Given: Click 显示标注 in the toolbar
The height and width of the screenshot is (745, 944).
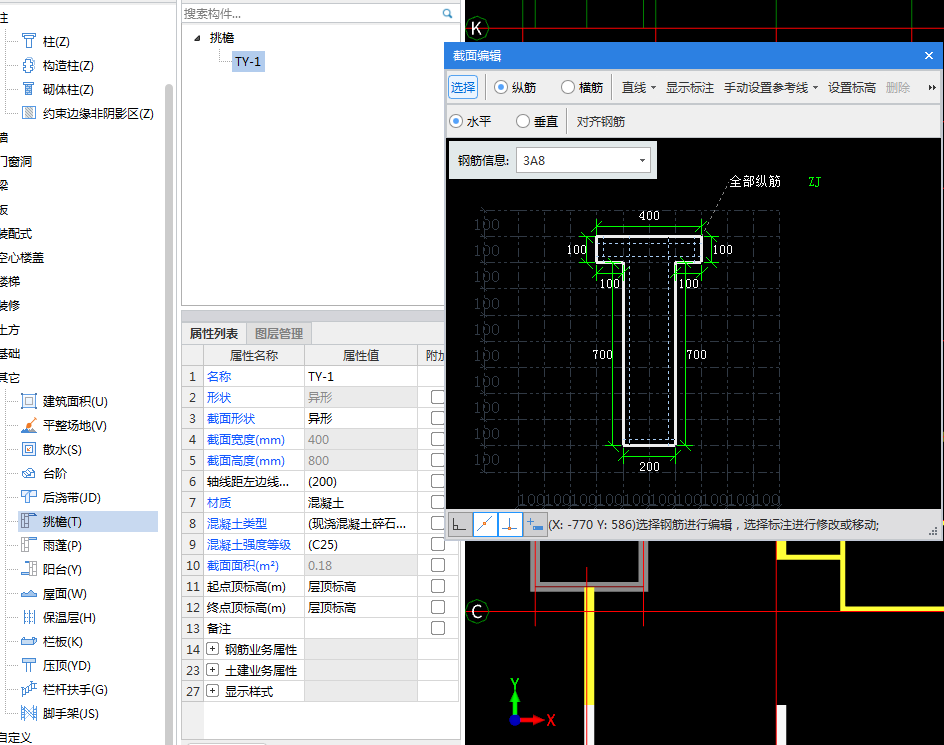Looking at the screenshot, I should pos(689,88).
